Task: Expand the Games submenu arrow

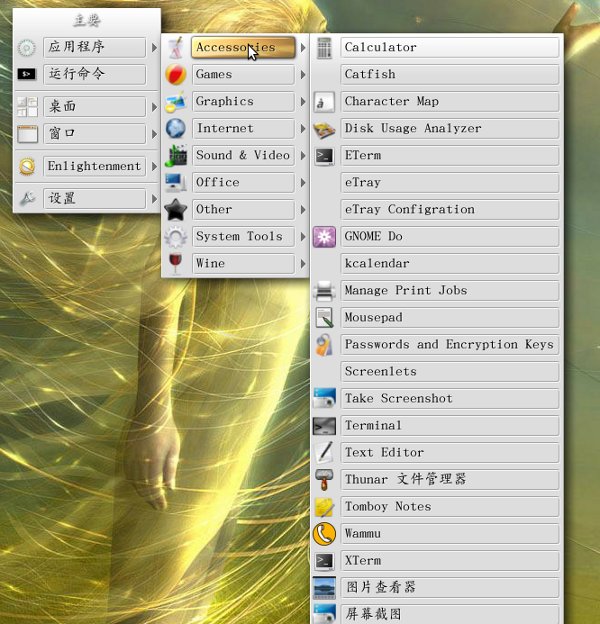Action: 303,75
